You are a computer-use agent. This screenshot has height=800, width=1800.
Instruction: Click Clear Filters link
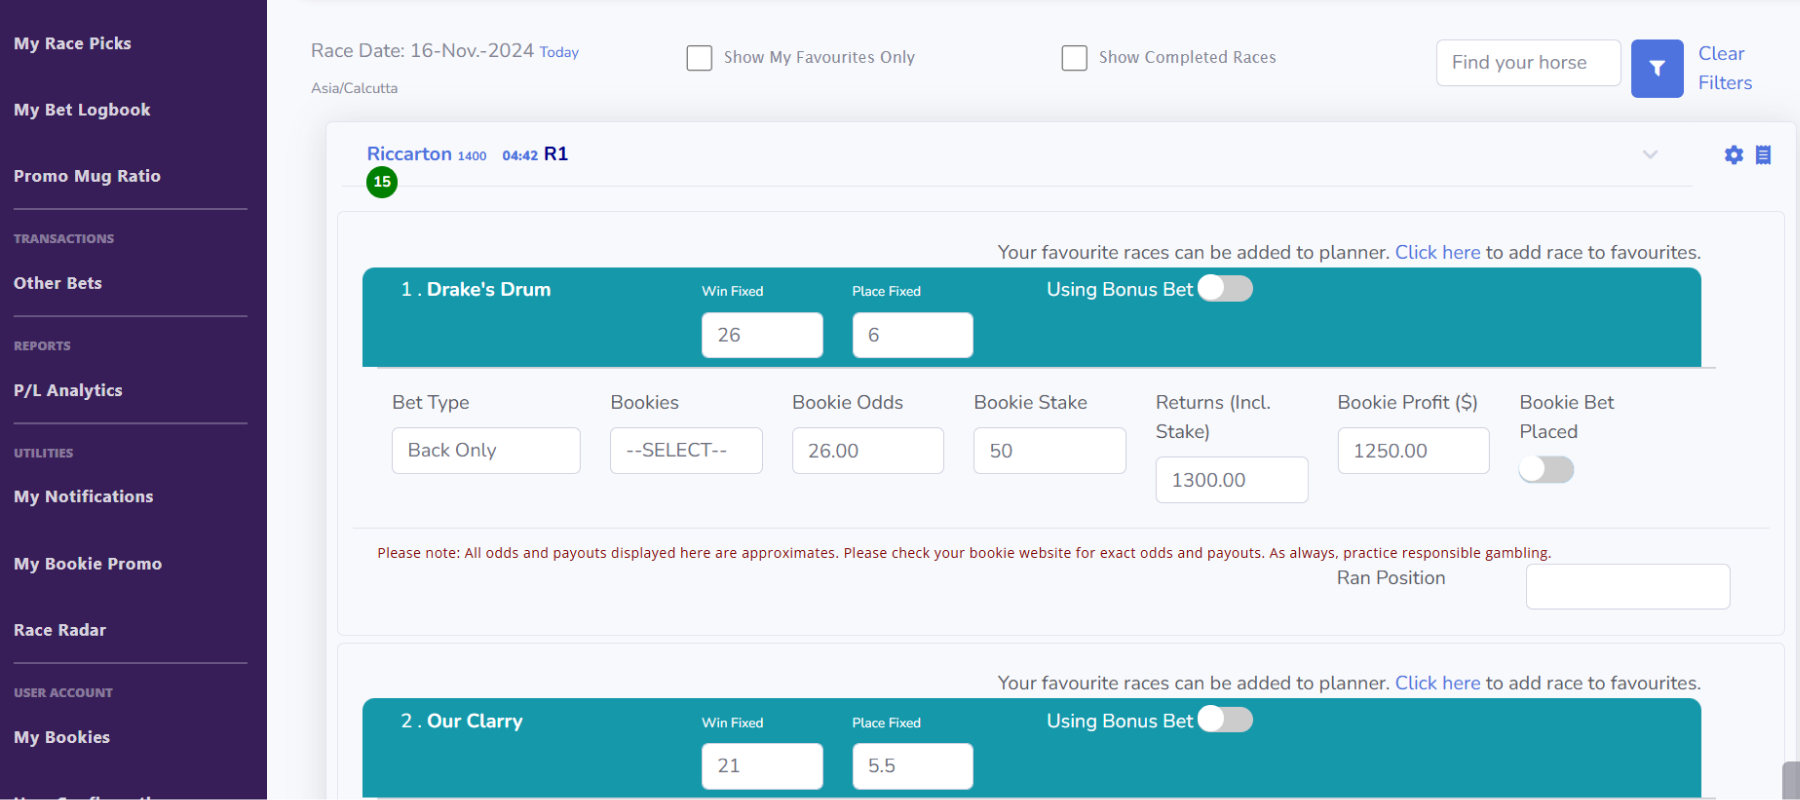pos(1724,68)
